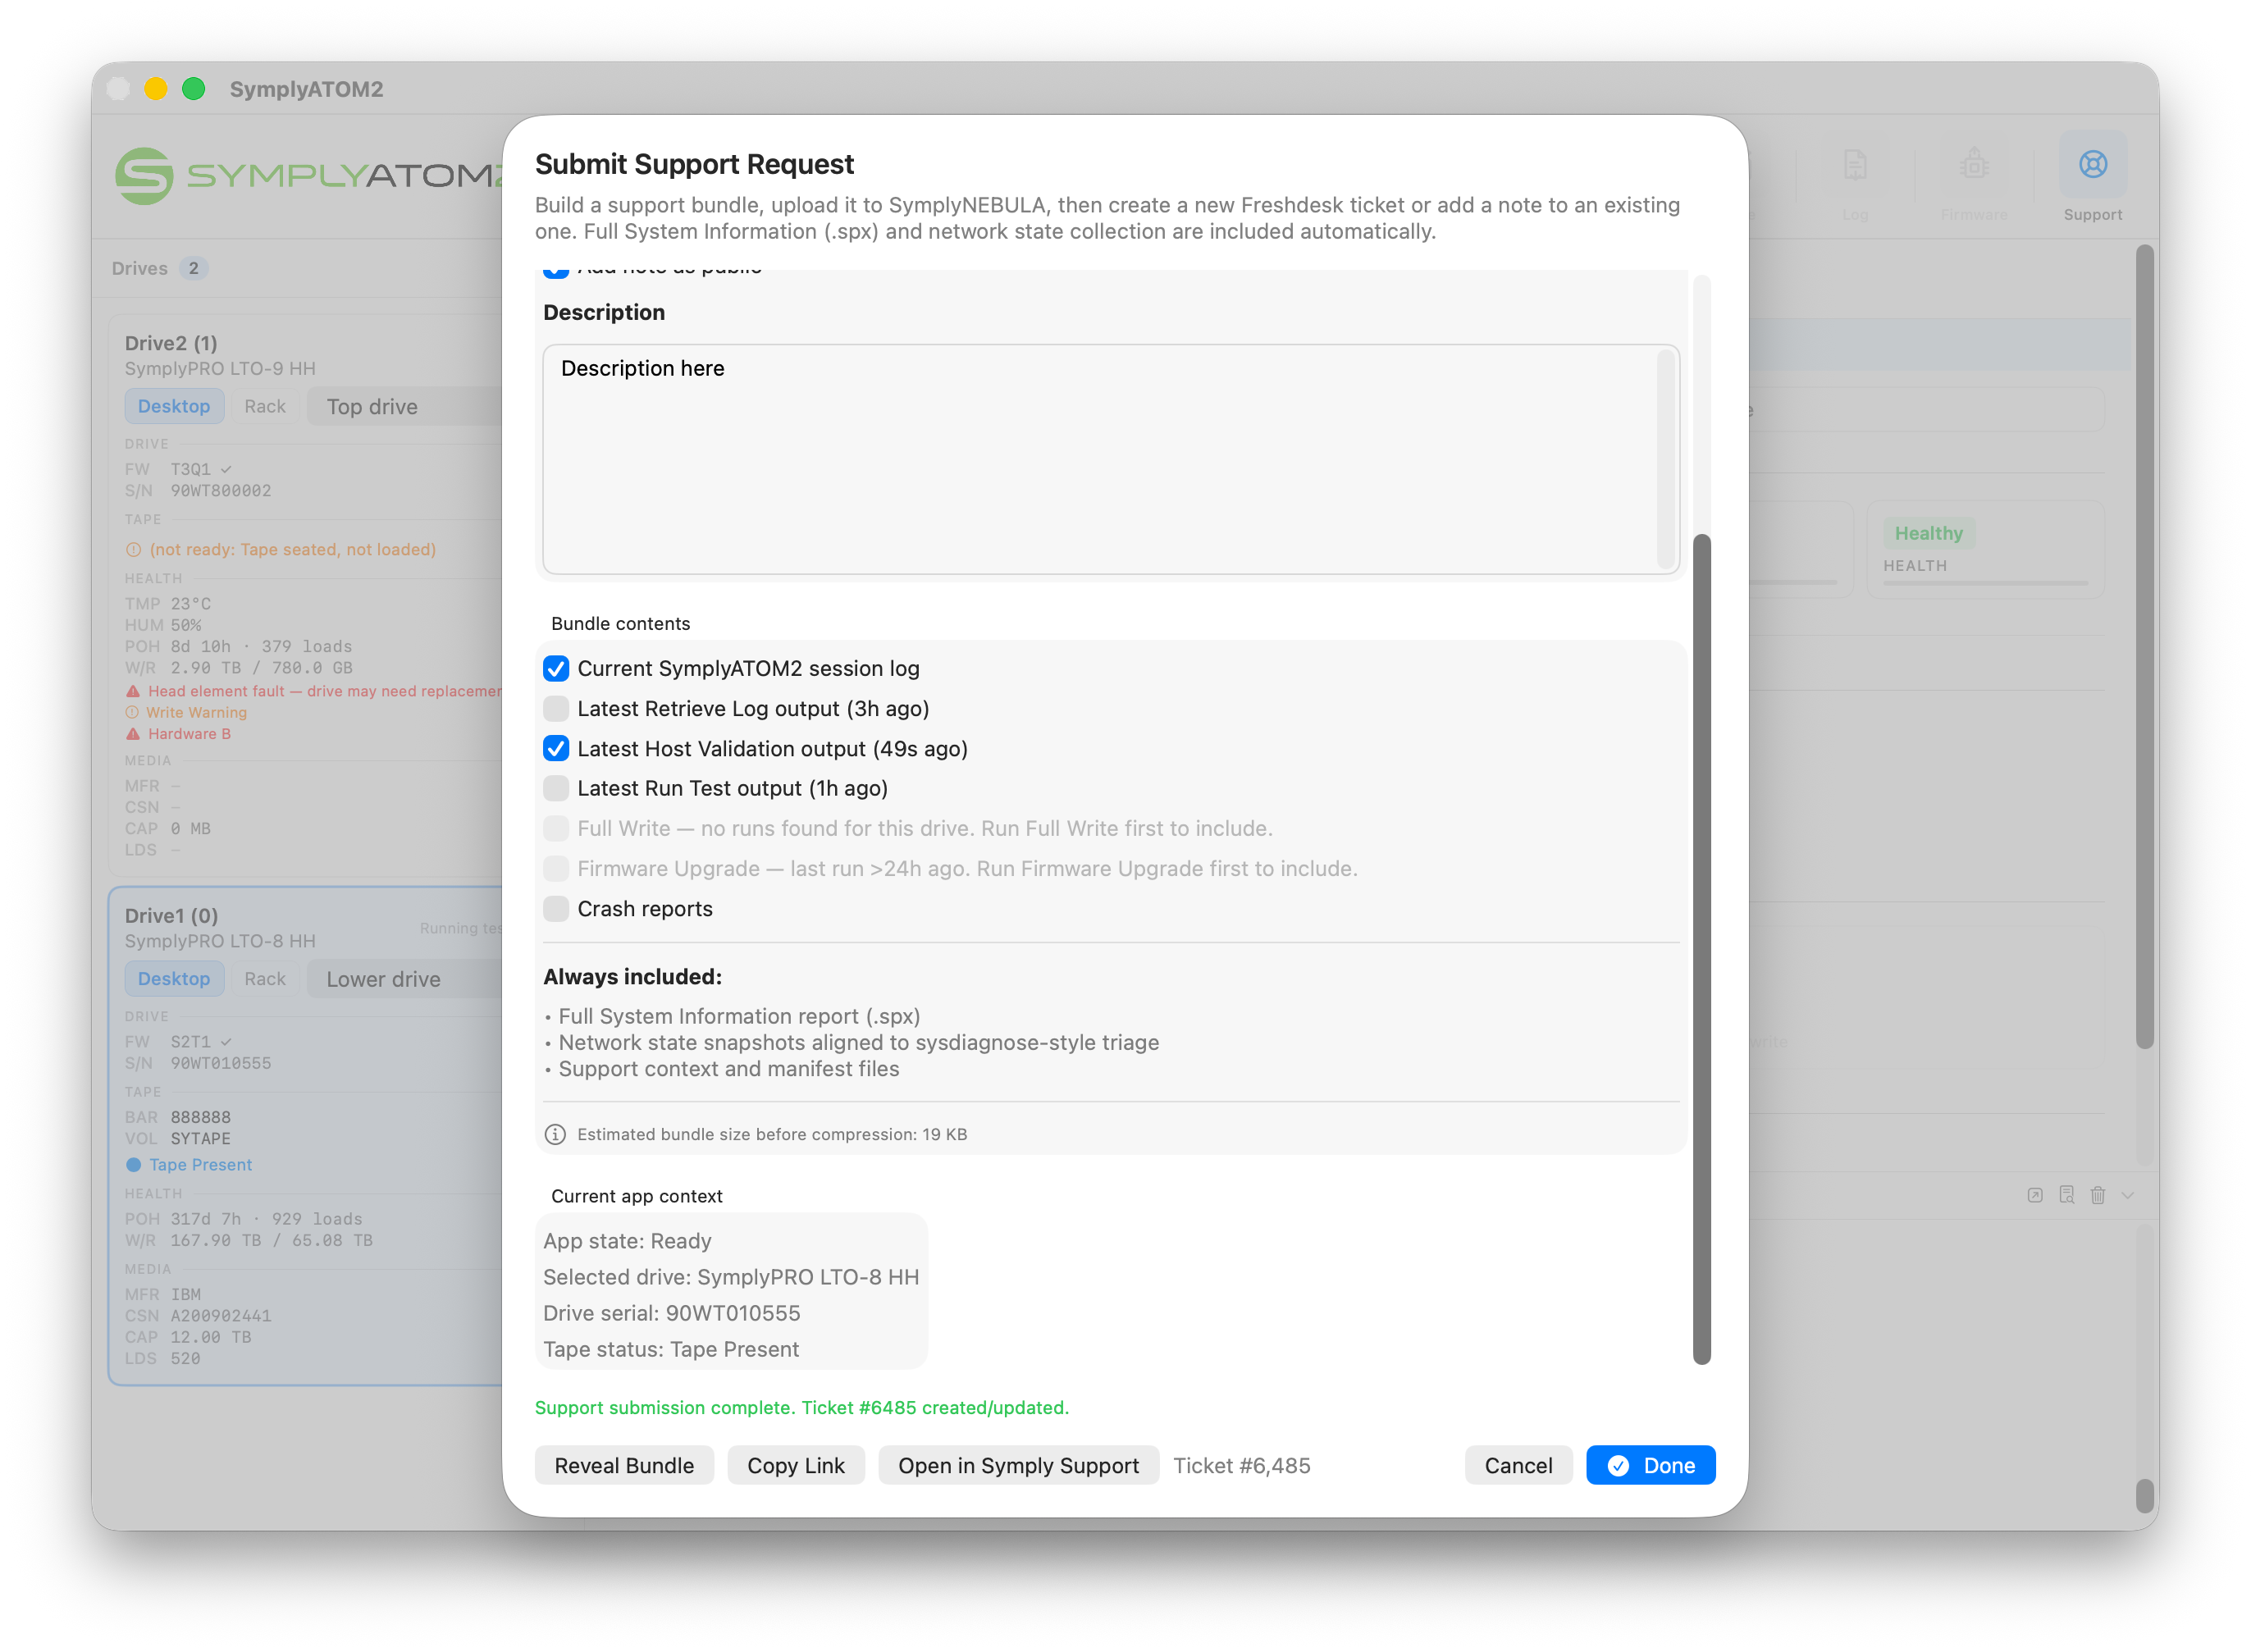2251x1652 pixels.
Task: Click the Health progress bar
Action: pos(1985,582)
